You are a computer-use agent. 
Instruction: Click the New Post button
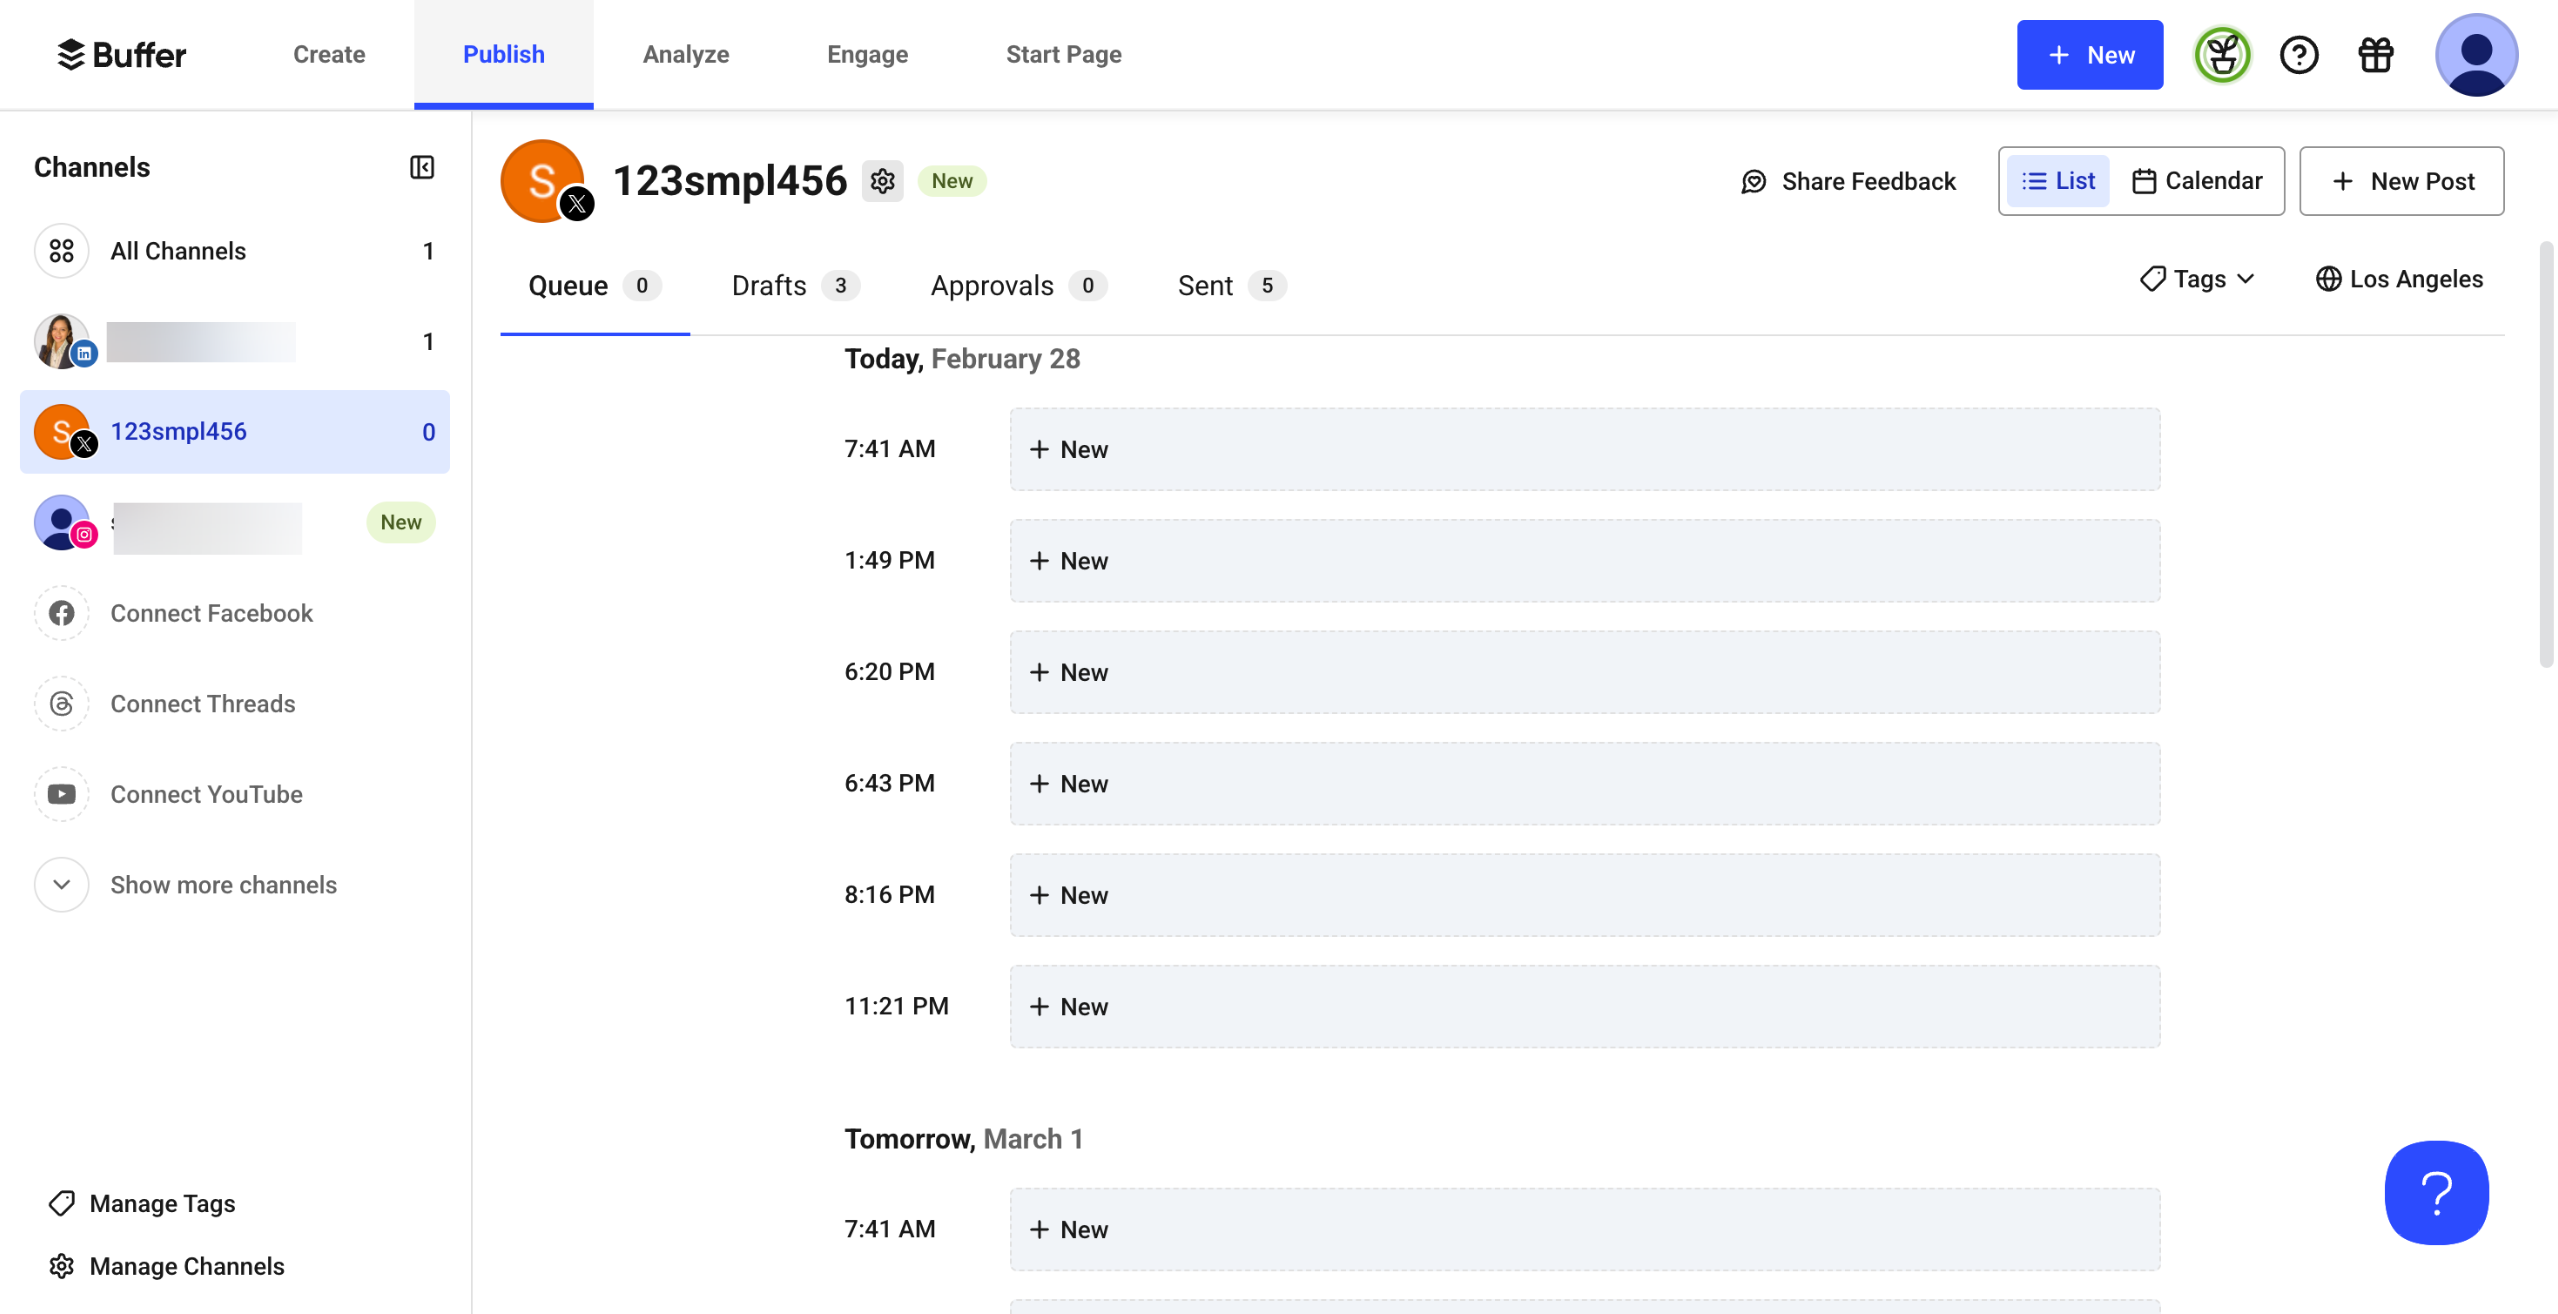2401,181
